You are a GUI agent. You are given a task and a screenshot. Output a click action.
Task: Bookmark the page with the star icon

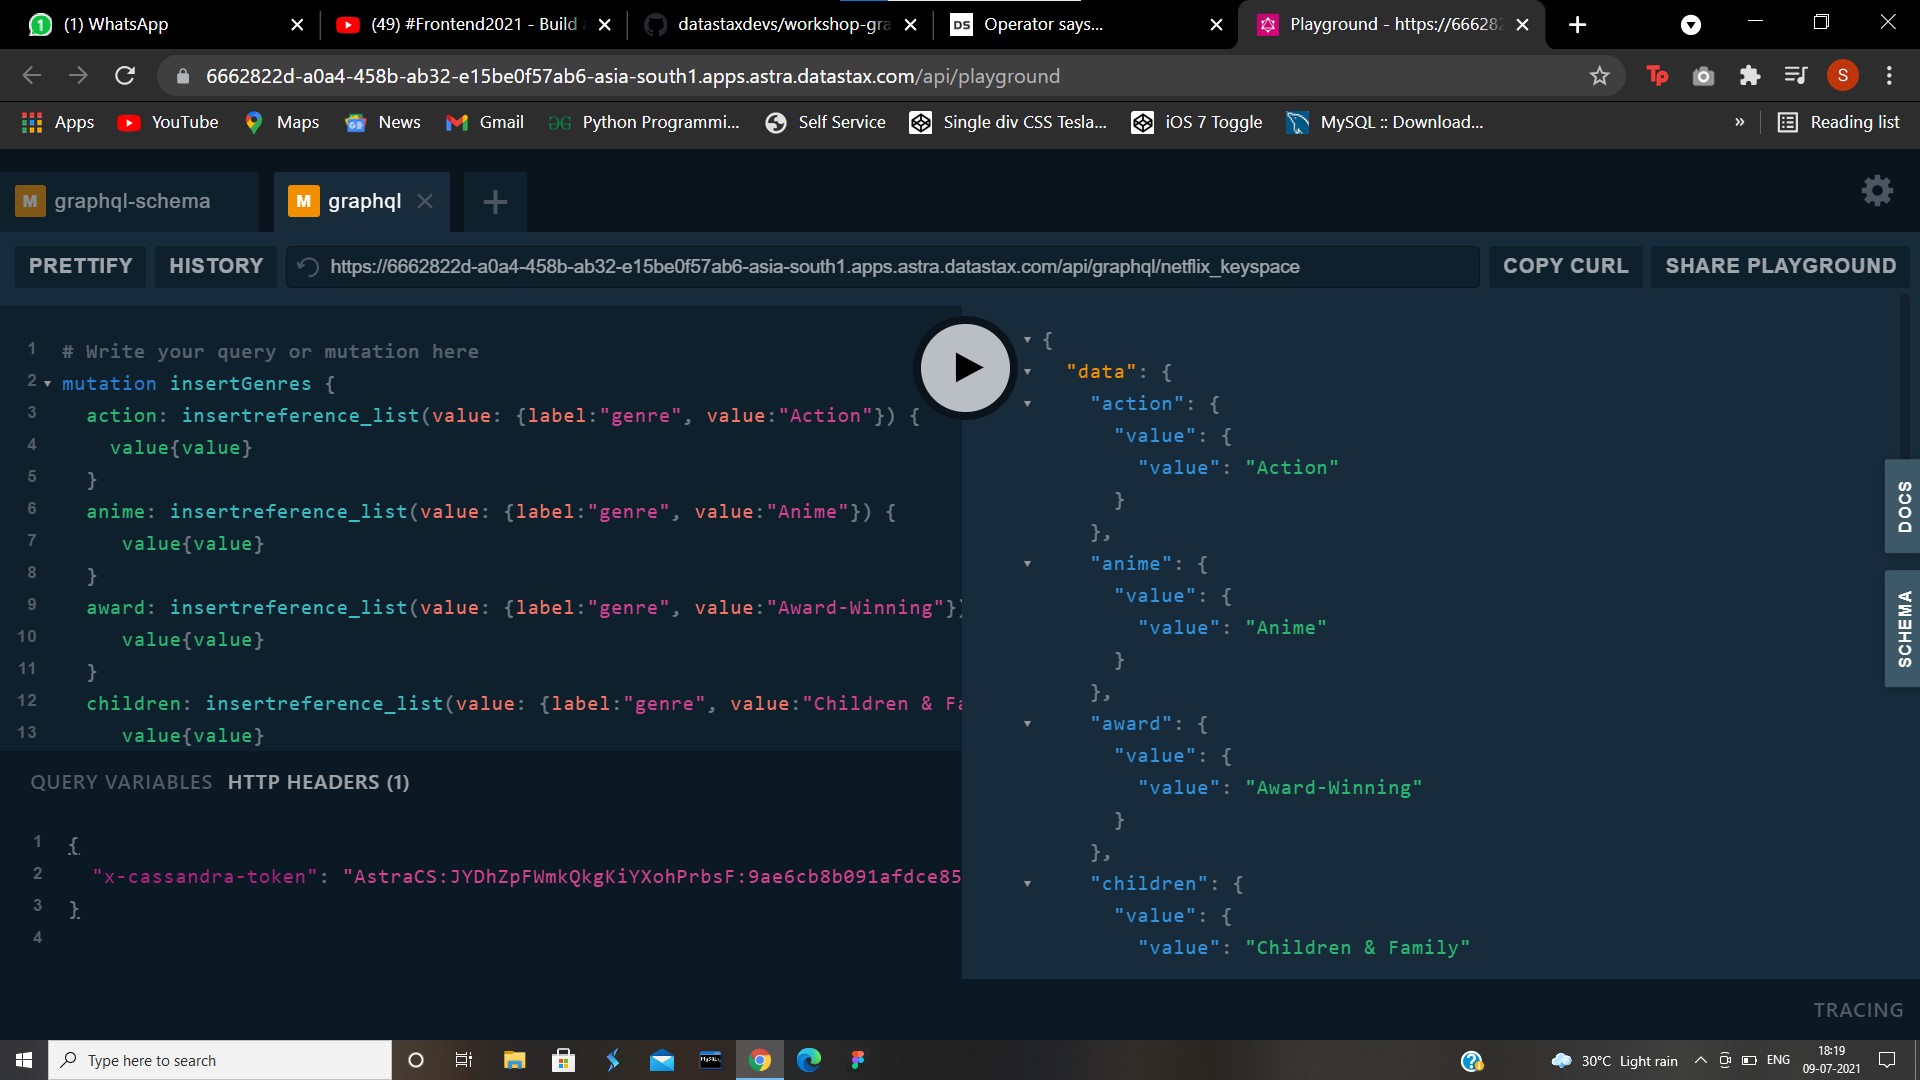1599,75
